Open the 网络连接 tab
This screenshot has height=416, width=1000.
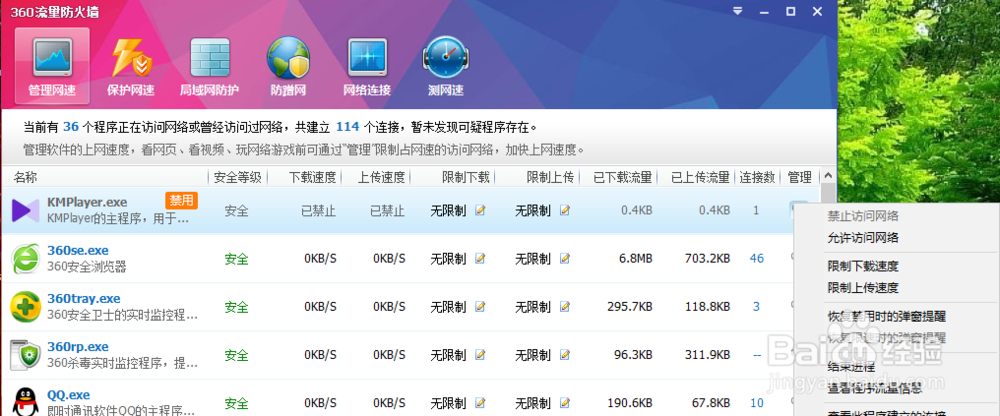[367, 66]
